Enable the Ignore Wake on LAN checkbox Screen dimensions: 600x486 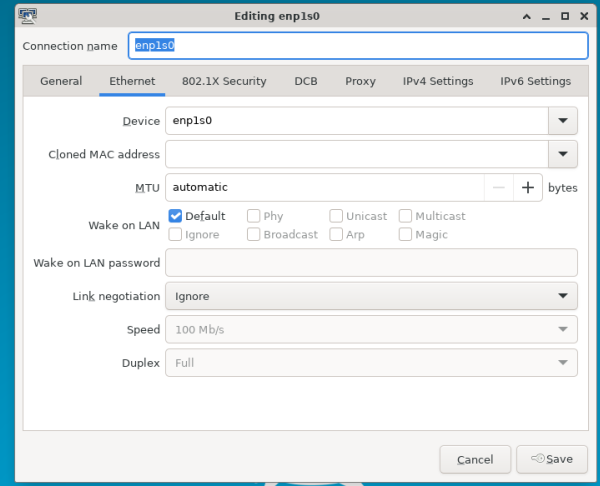[175, 235]
